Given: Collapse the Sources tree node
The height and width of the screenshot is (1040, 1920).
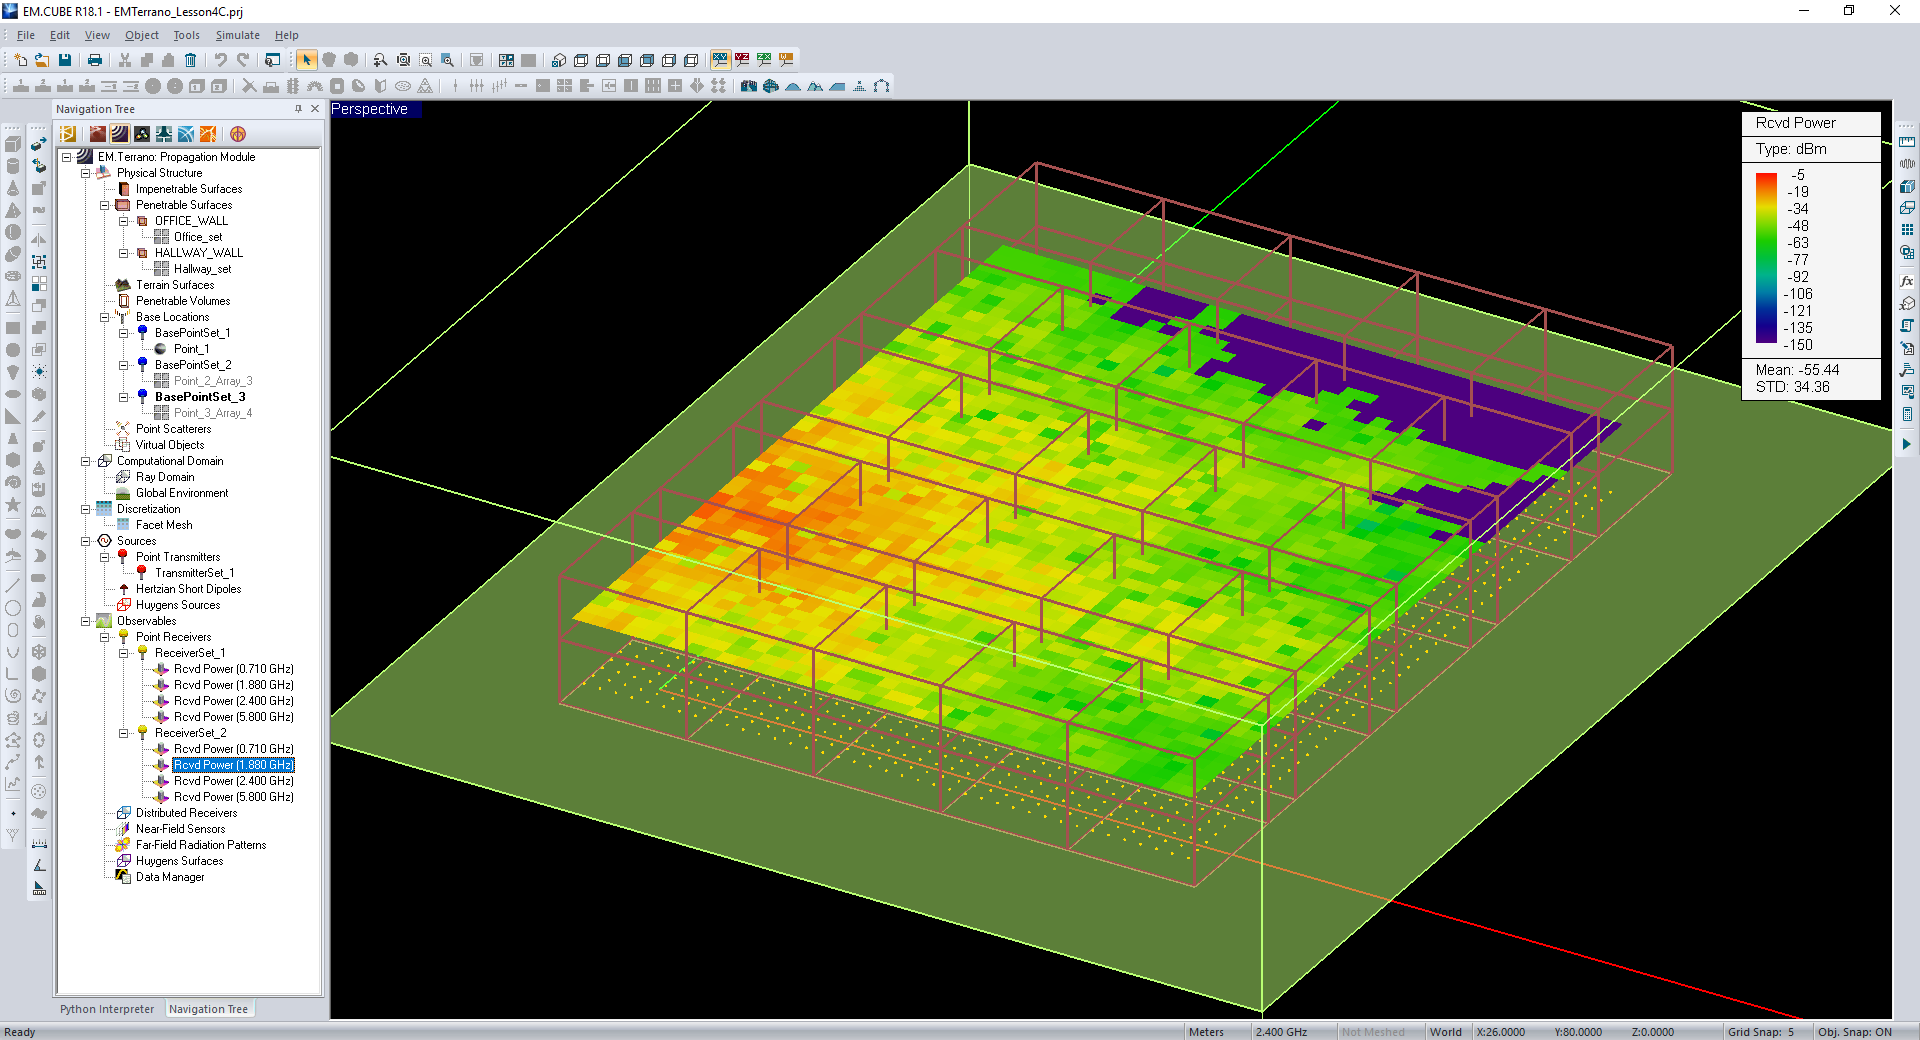Looking at the screenshot, I should coord(86,541).
